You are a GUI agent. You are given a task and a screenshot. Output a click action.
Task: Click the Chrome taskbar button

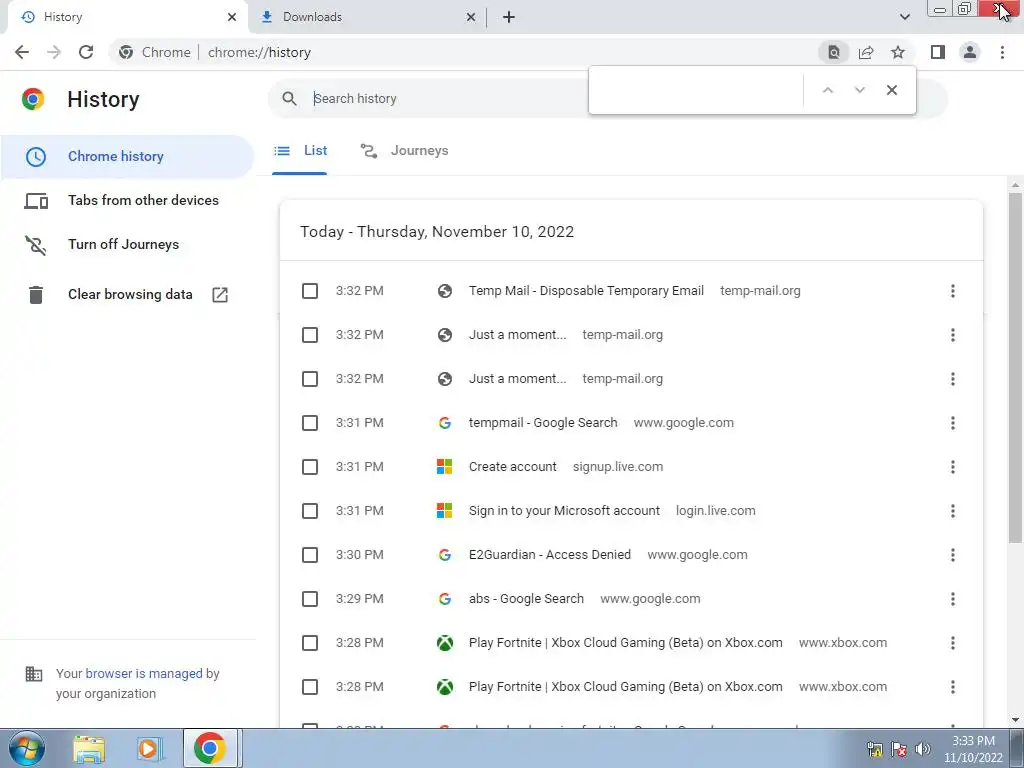210,748
